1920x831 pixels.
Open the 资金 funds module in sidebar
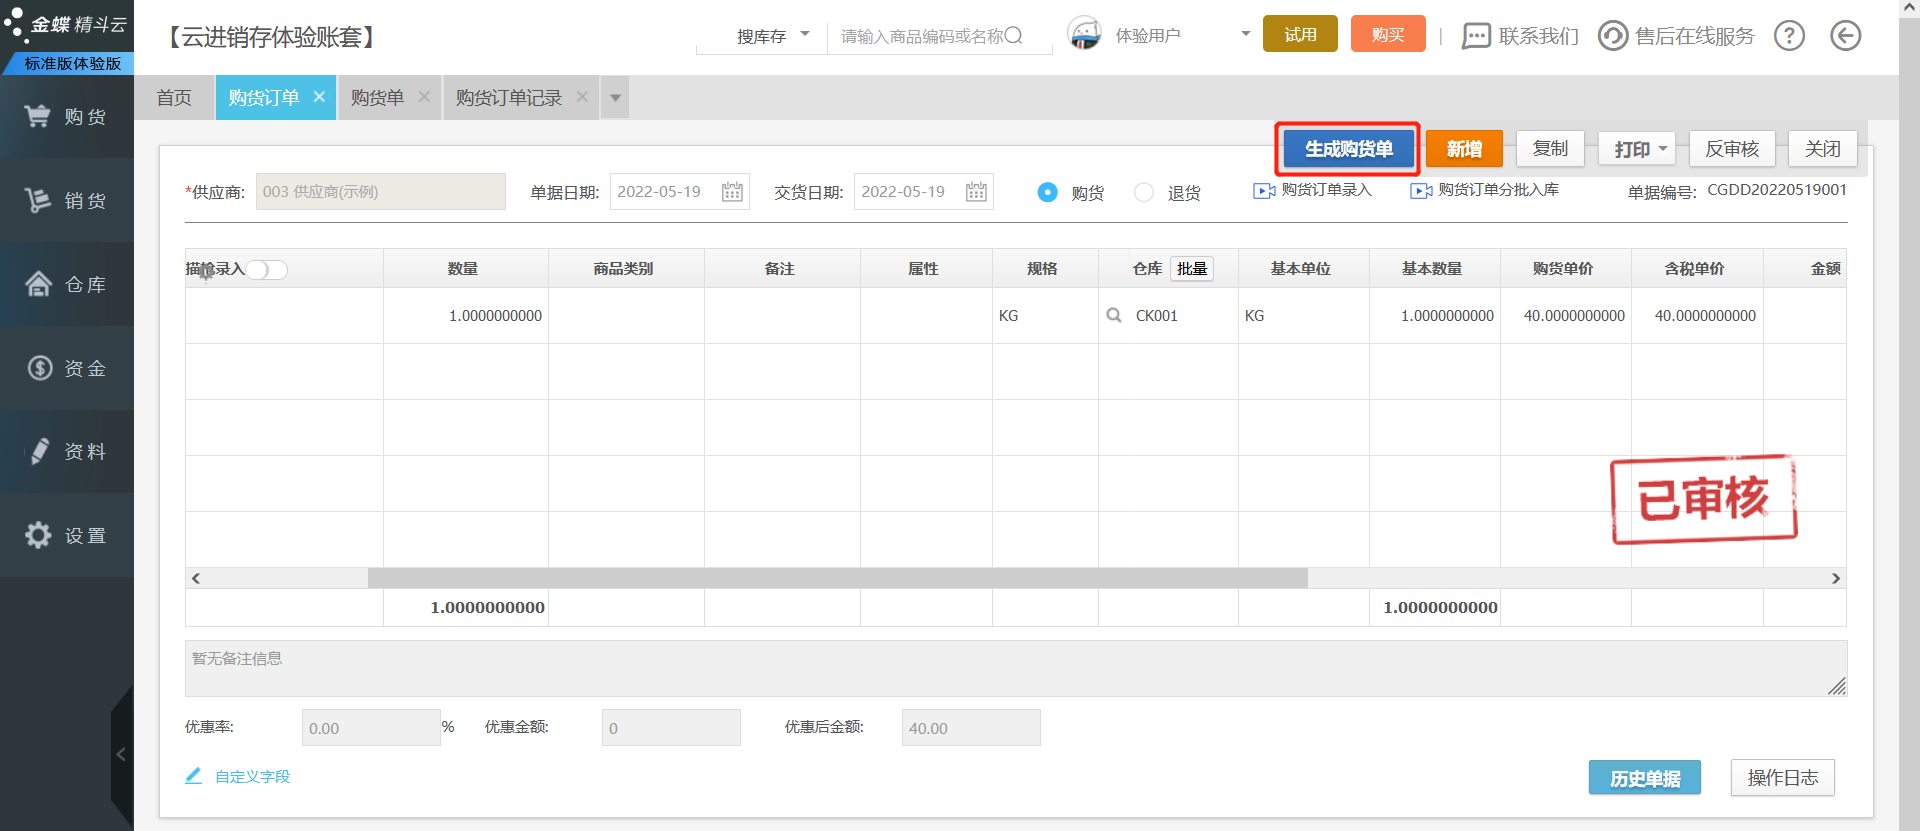tap(66, 368)
